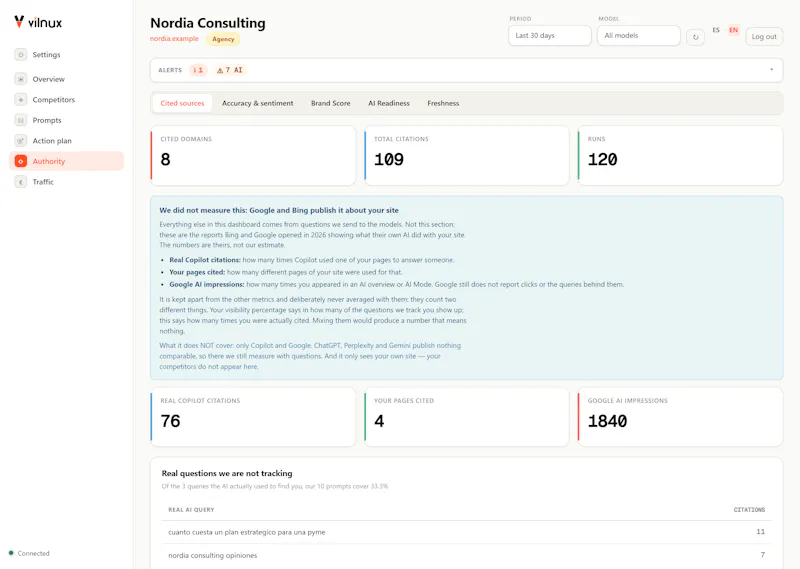Click the Real AI Query column header
Image resolution: width=800 pixels, height=569 pixels.
pyautogui.click(x=191, y=510)
